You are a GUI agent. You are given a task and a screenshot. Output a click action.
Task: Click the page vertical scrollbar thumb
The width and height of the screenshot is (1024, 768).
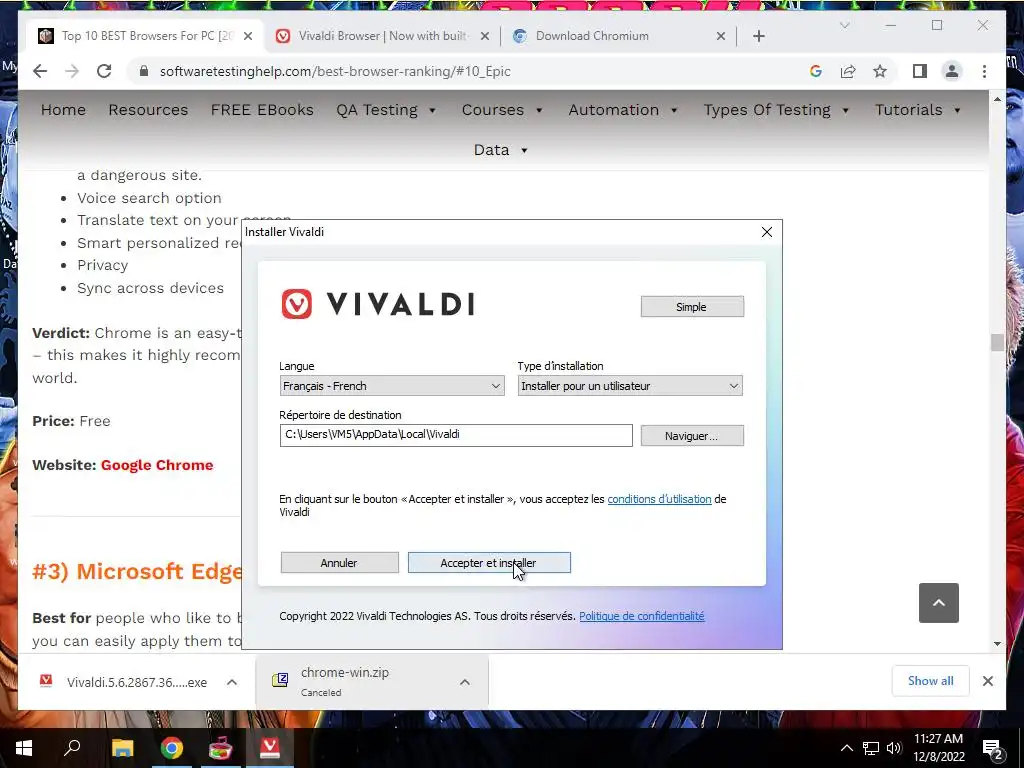(997, 342)
